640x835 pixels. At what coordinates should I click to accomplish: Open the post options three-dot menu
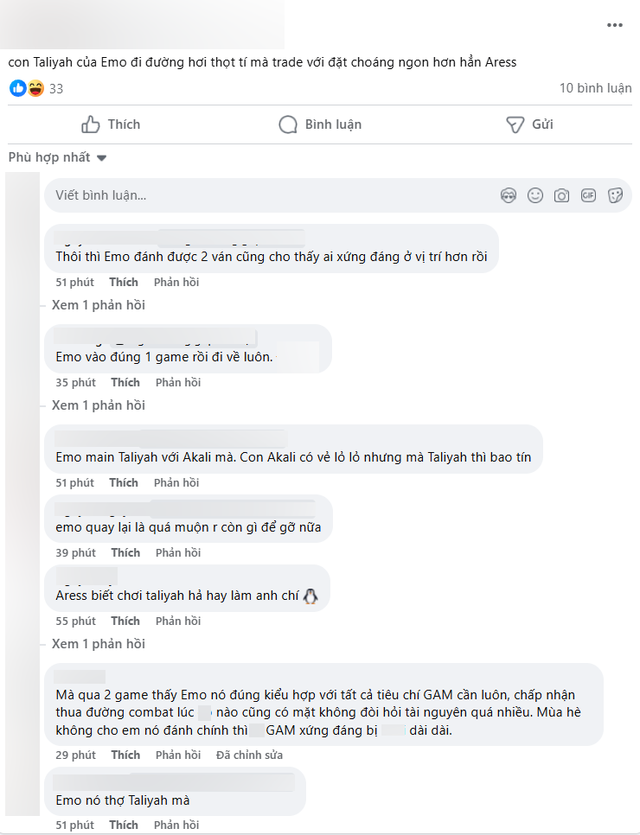click(x=617, y=24)
